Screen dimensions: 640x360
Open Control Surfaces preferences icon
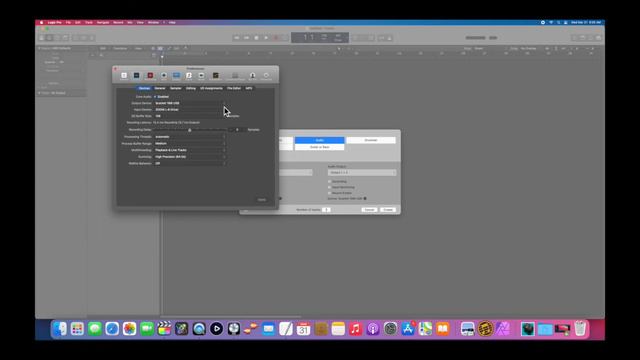coord(235,76)
